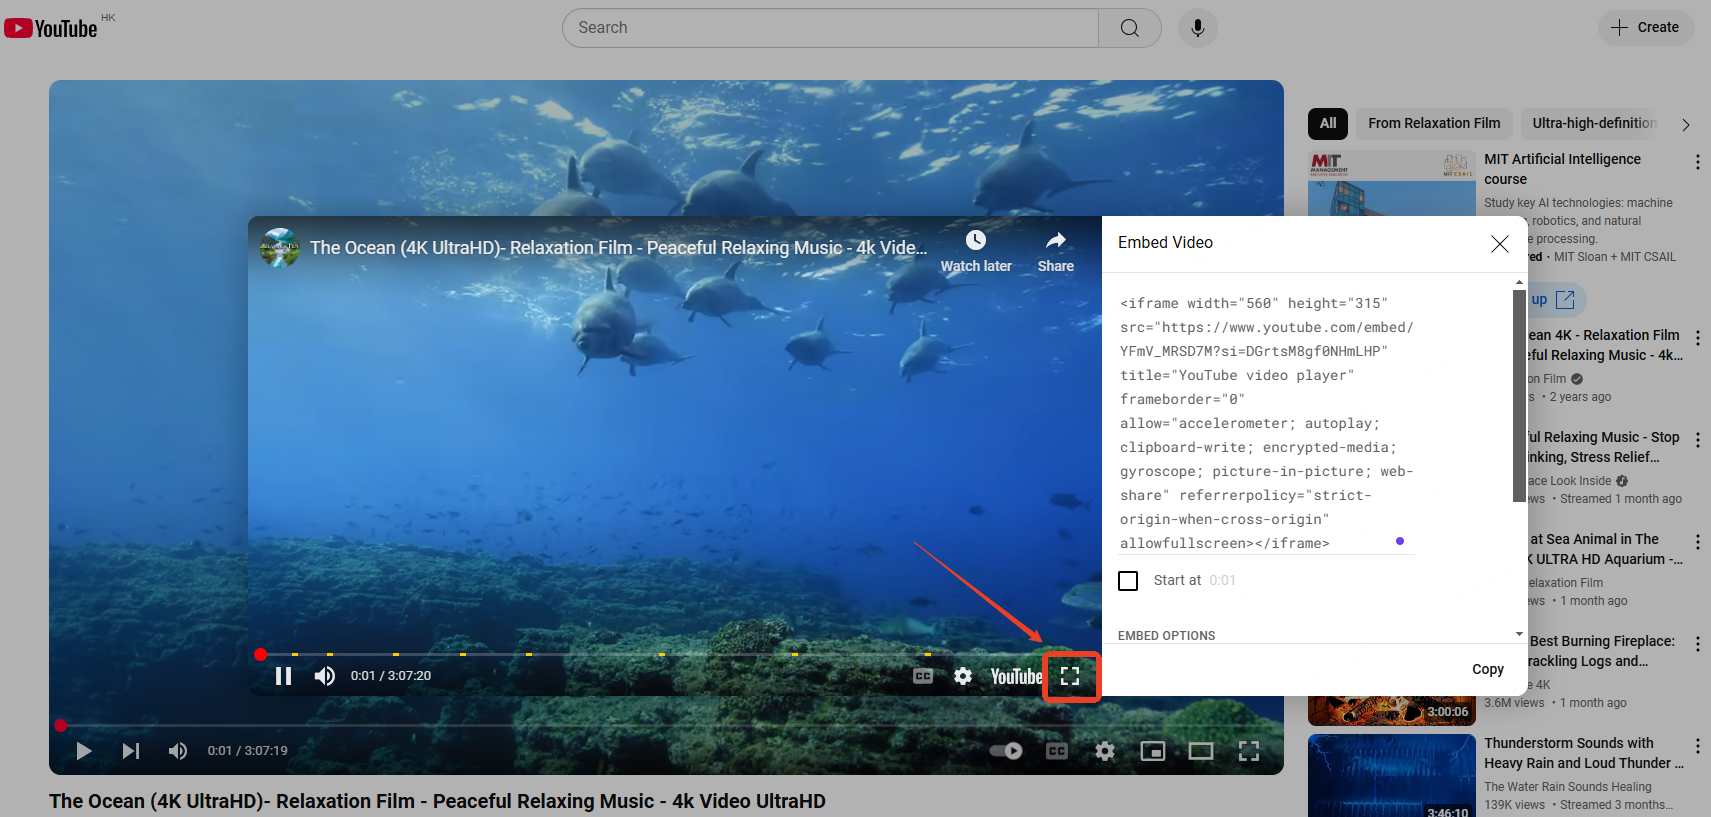Image resolution: width=1711 pixels, height=817 pixels.
Task: Enter fullscreen in the embed preview
Action: tap(1070, 676)
